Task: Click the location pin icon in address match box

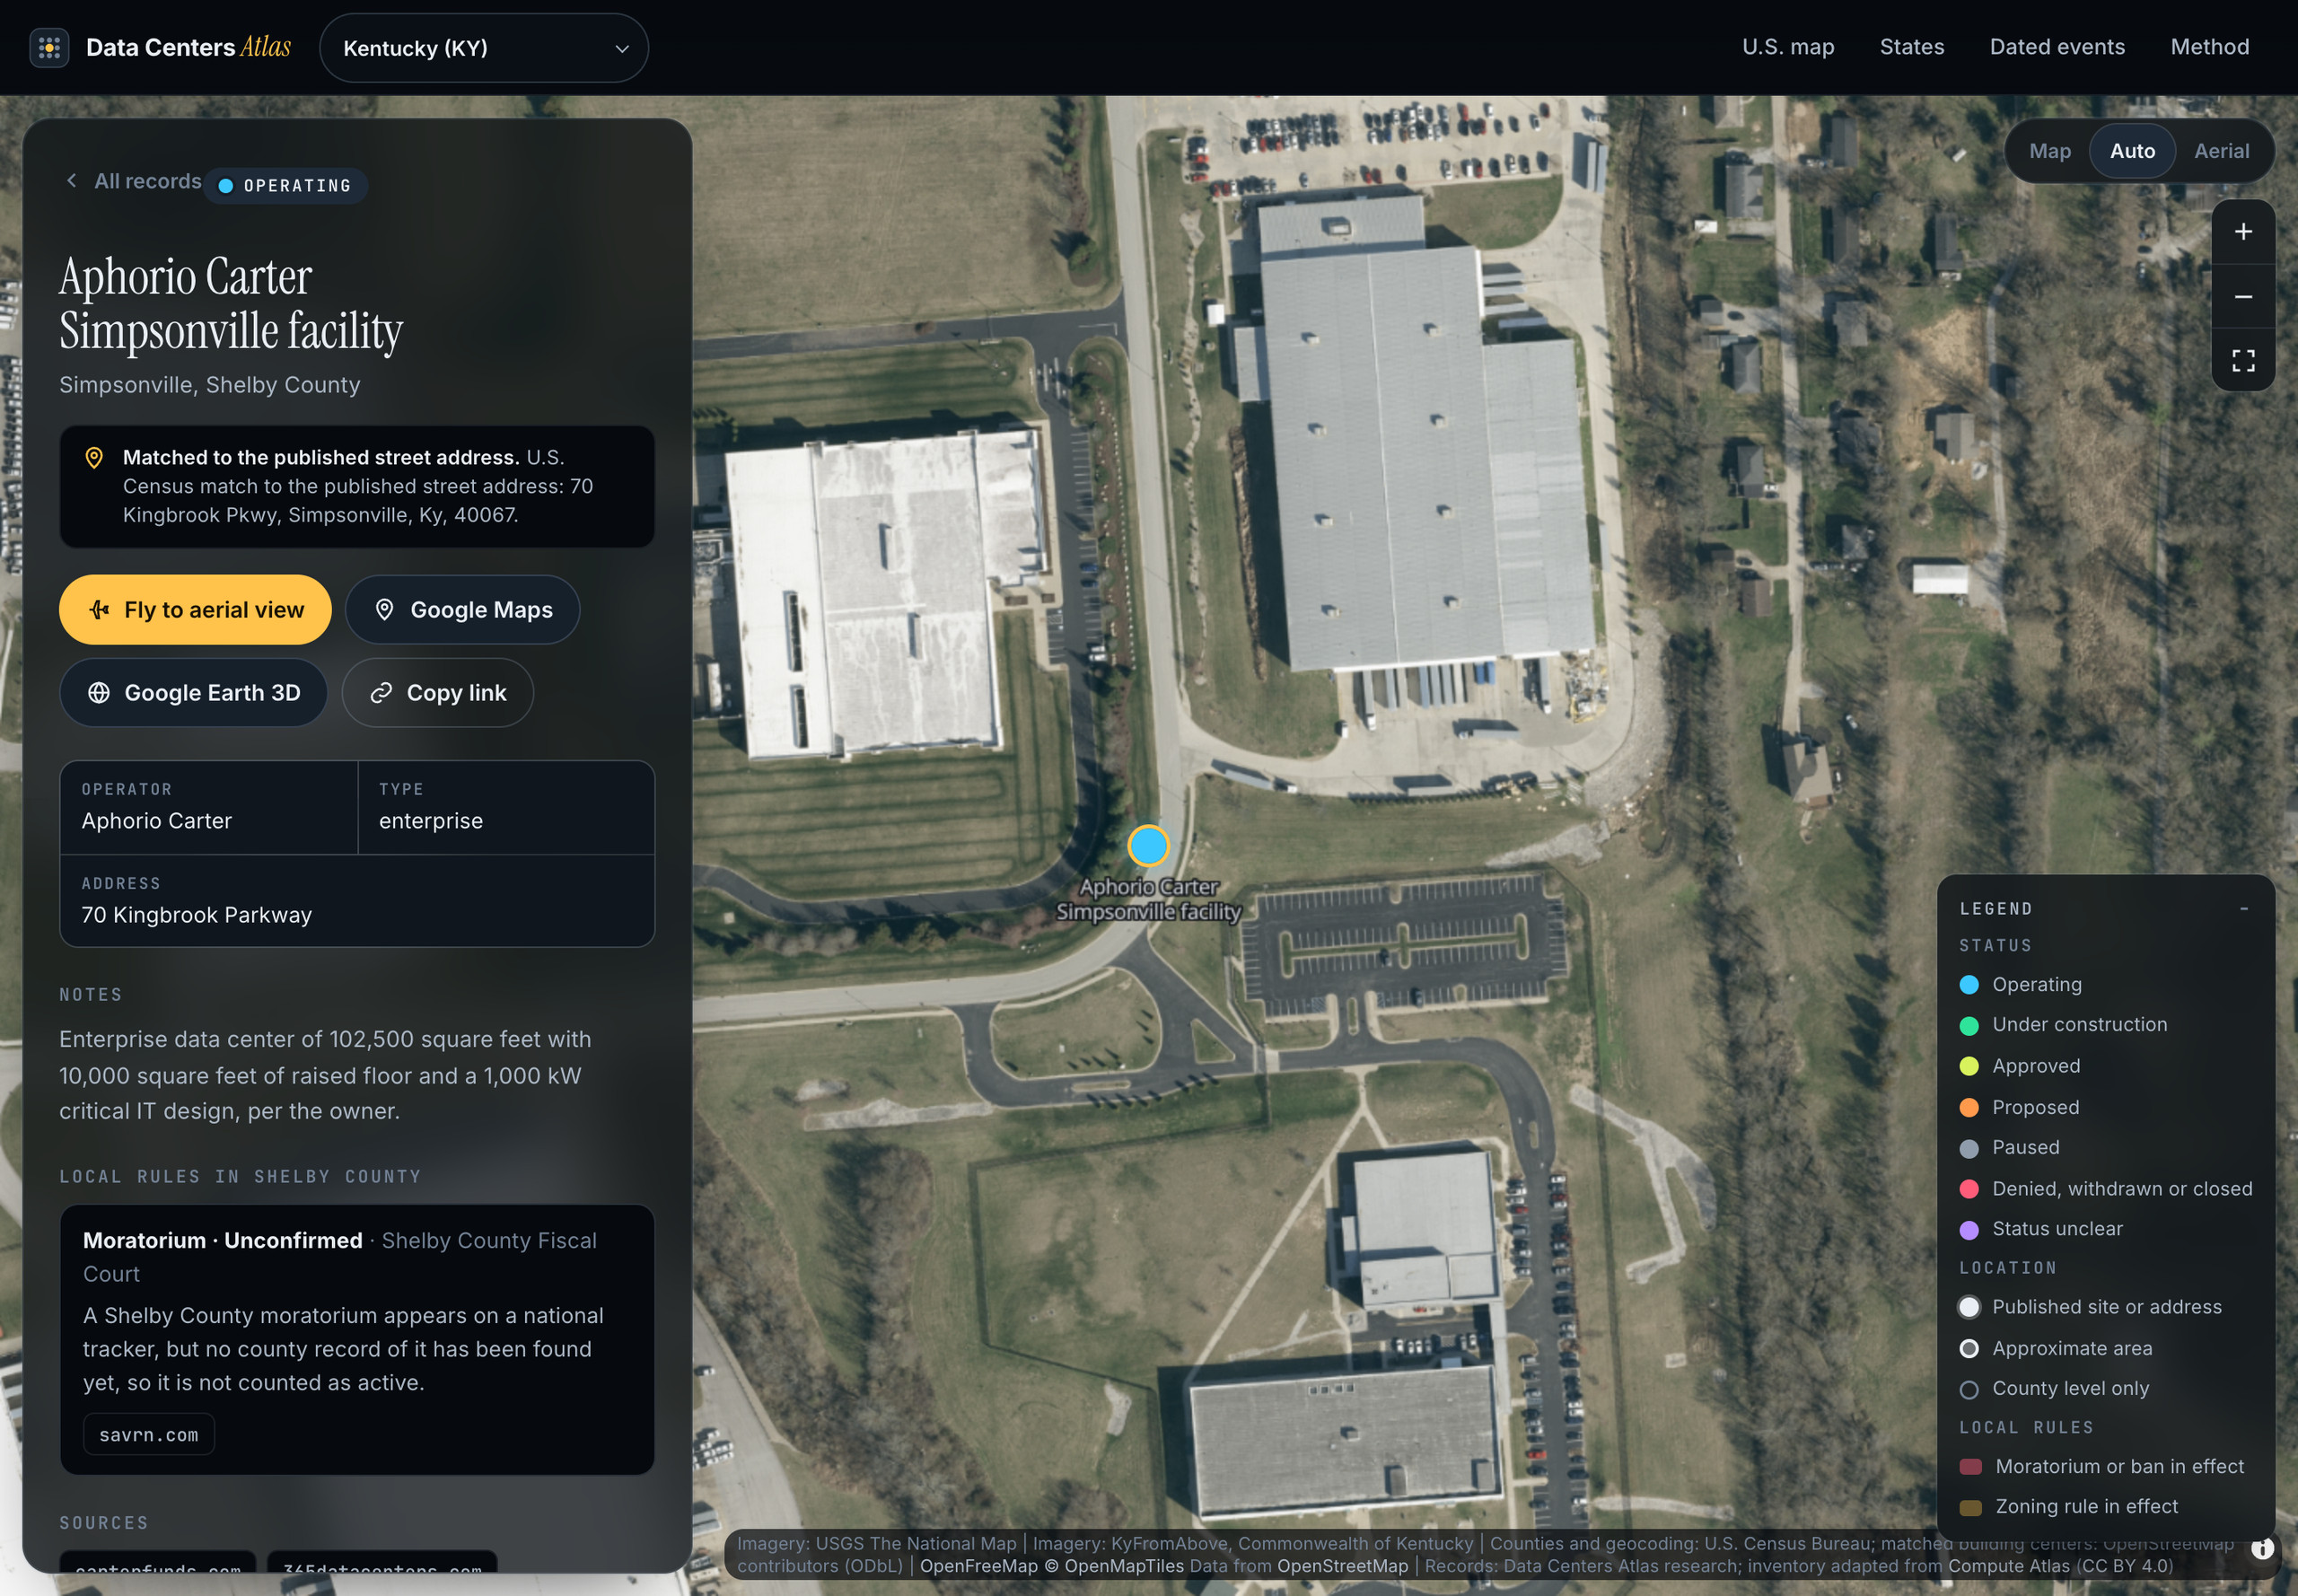Action: click(94, 458)
